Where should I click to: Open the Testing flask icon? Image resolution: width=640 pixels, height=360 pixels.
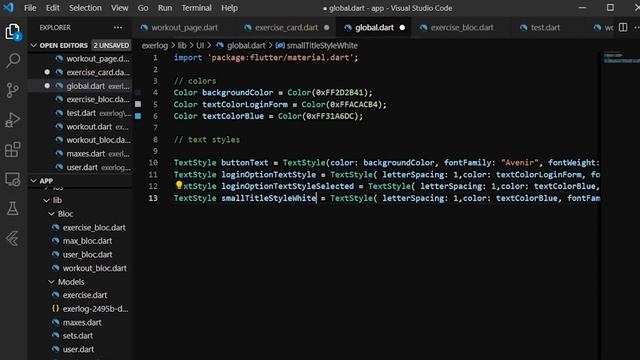coord(13,209)
